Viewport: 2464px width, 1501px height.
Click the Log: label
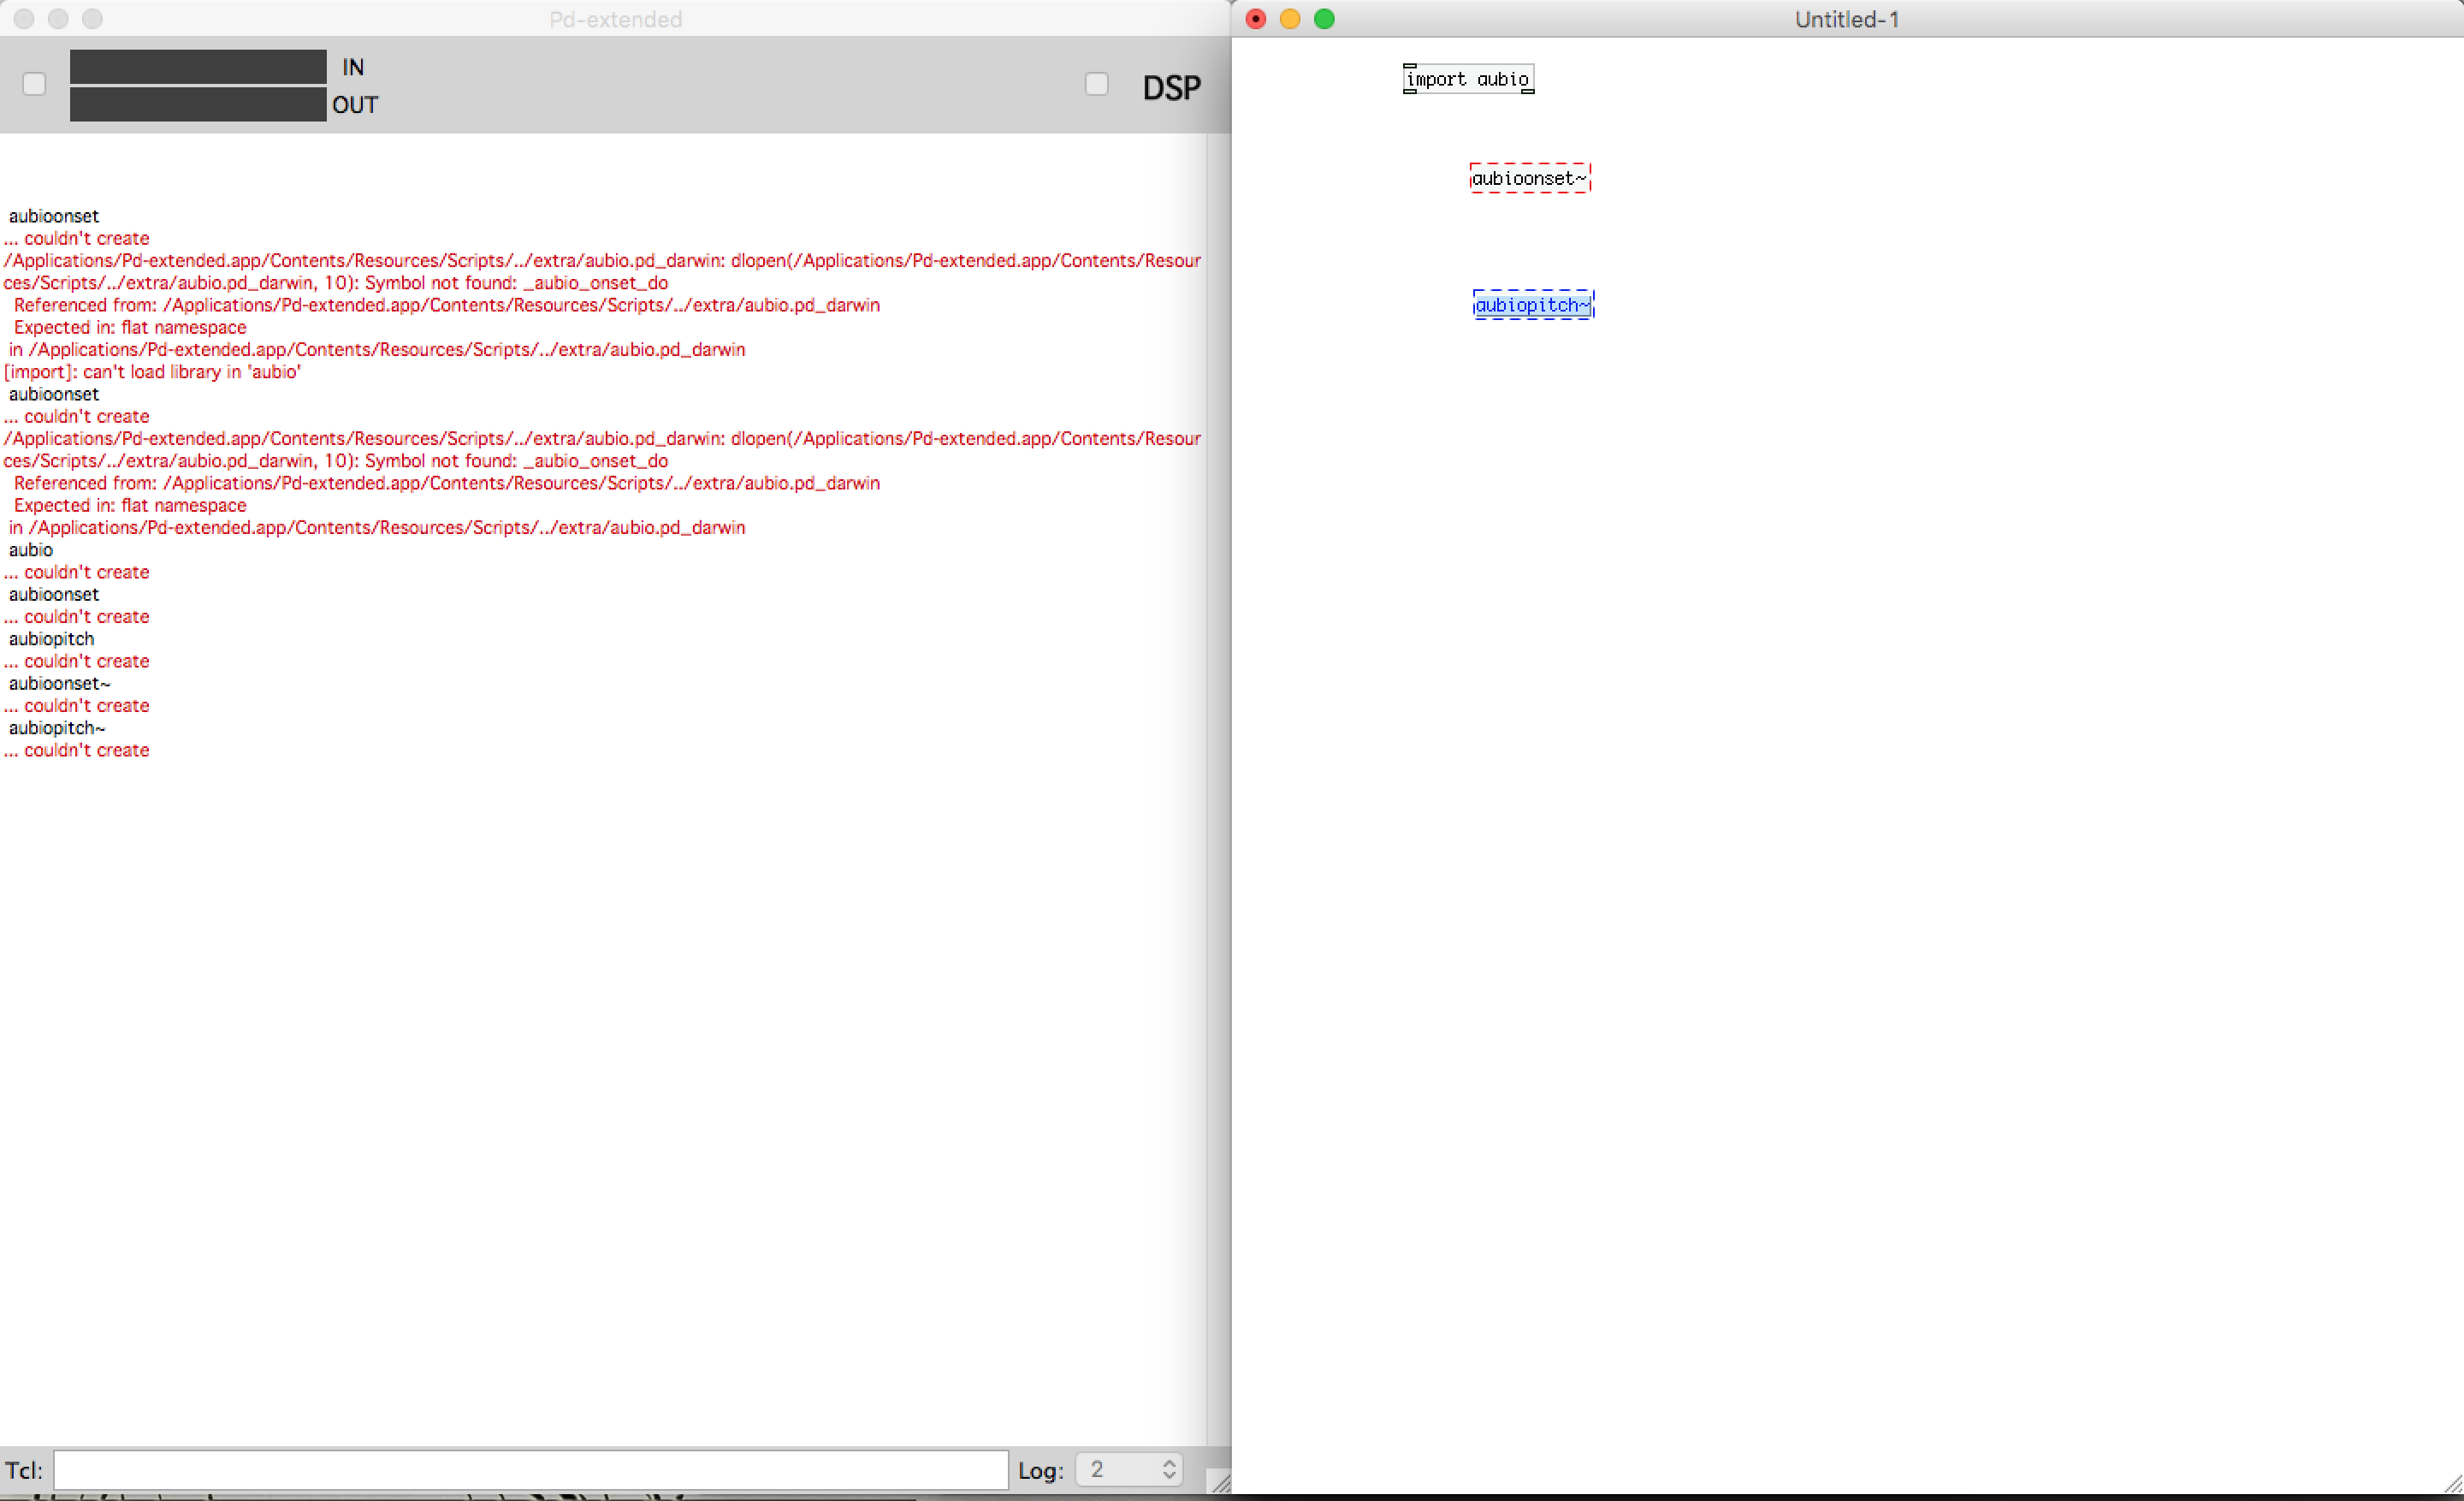[x=1041, y=1470]
